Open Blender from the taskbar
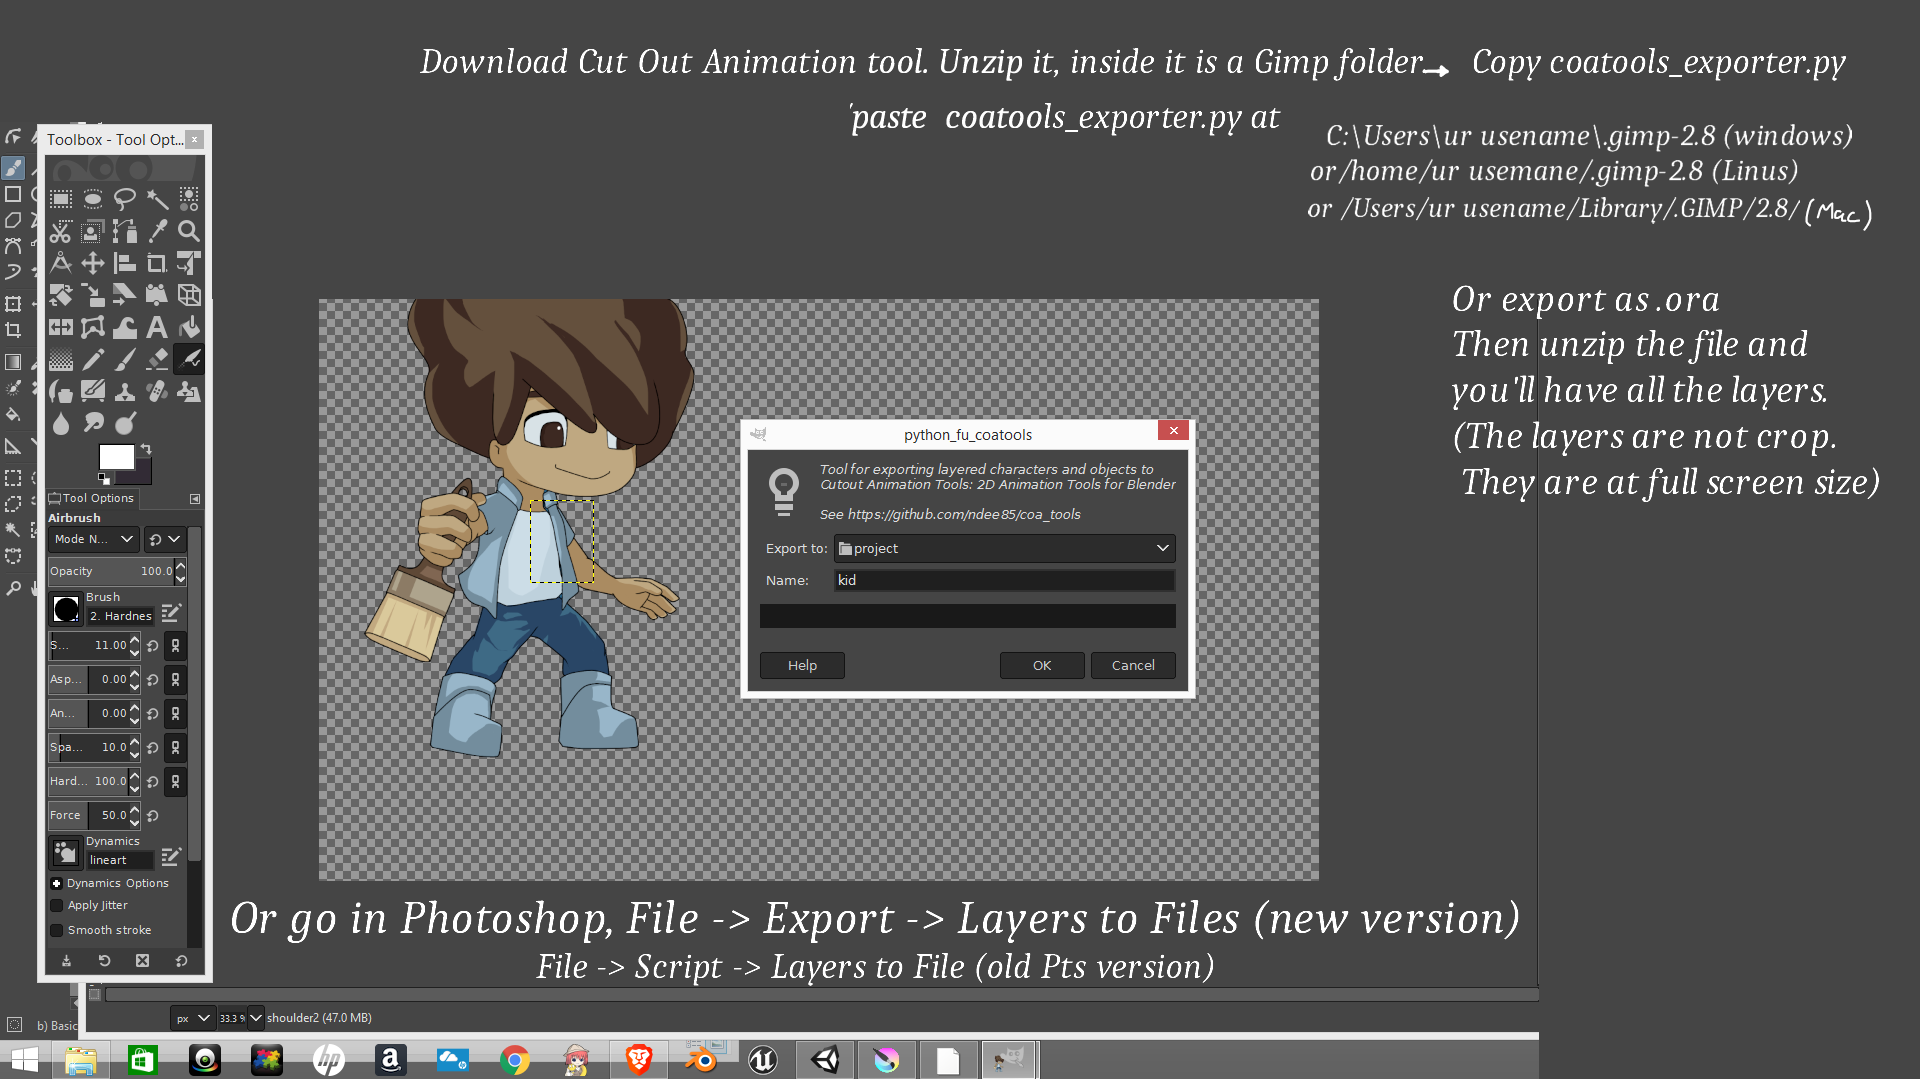Image resolution: width=1920 pixels, height=1079 pixels. [x=701, y=1060]
